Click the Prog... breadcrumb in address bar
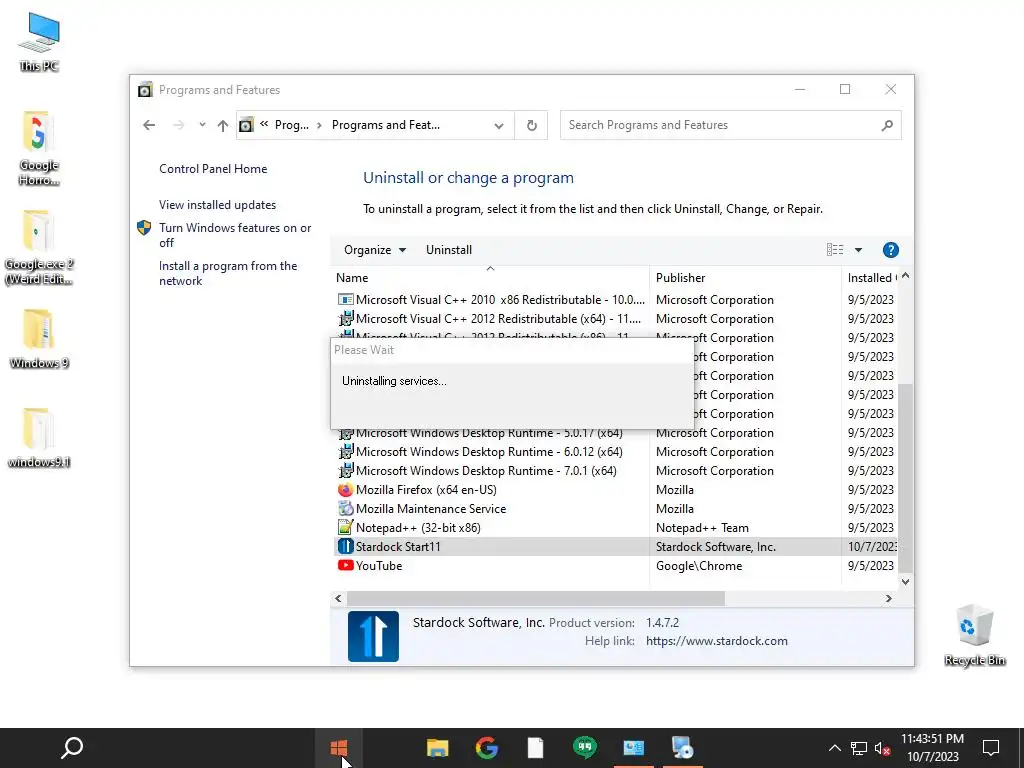Image resolution: width=1024 pixels, height=768 pixels. click(x=291, y=125)
